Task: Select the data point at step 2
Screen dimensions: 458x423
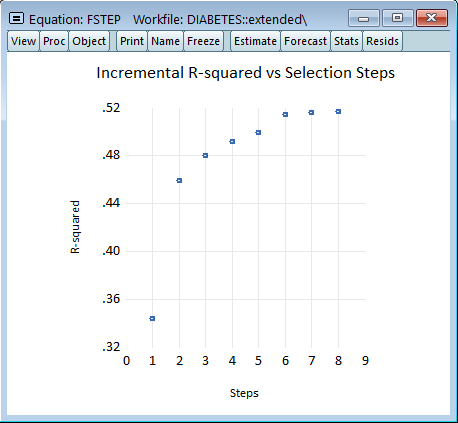Action: tap(179, 181)
